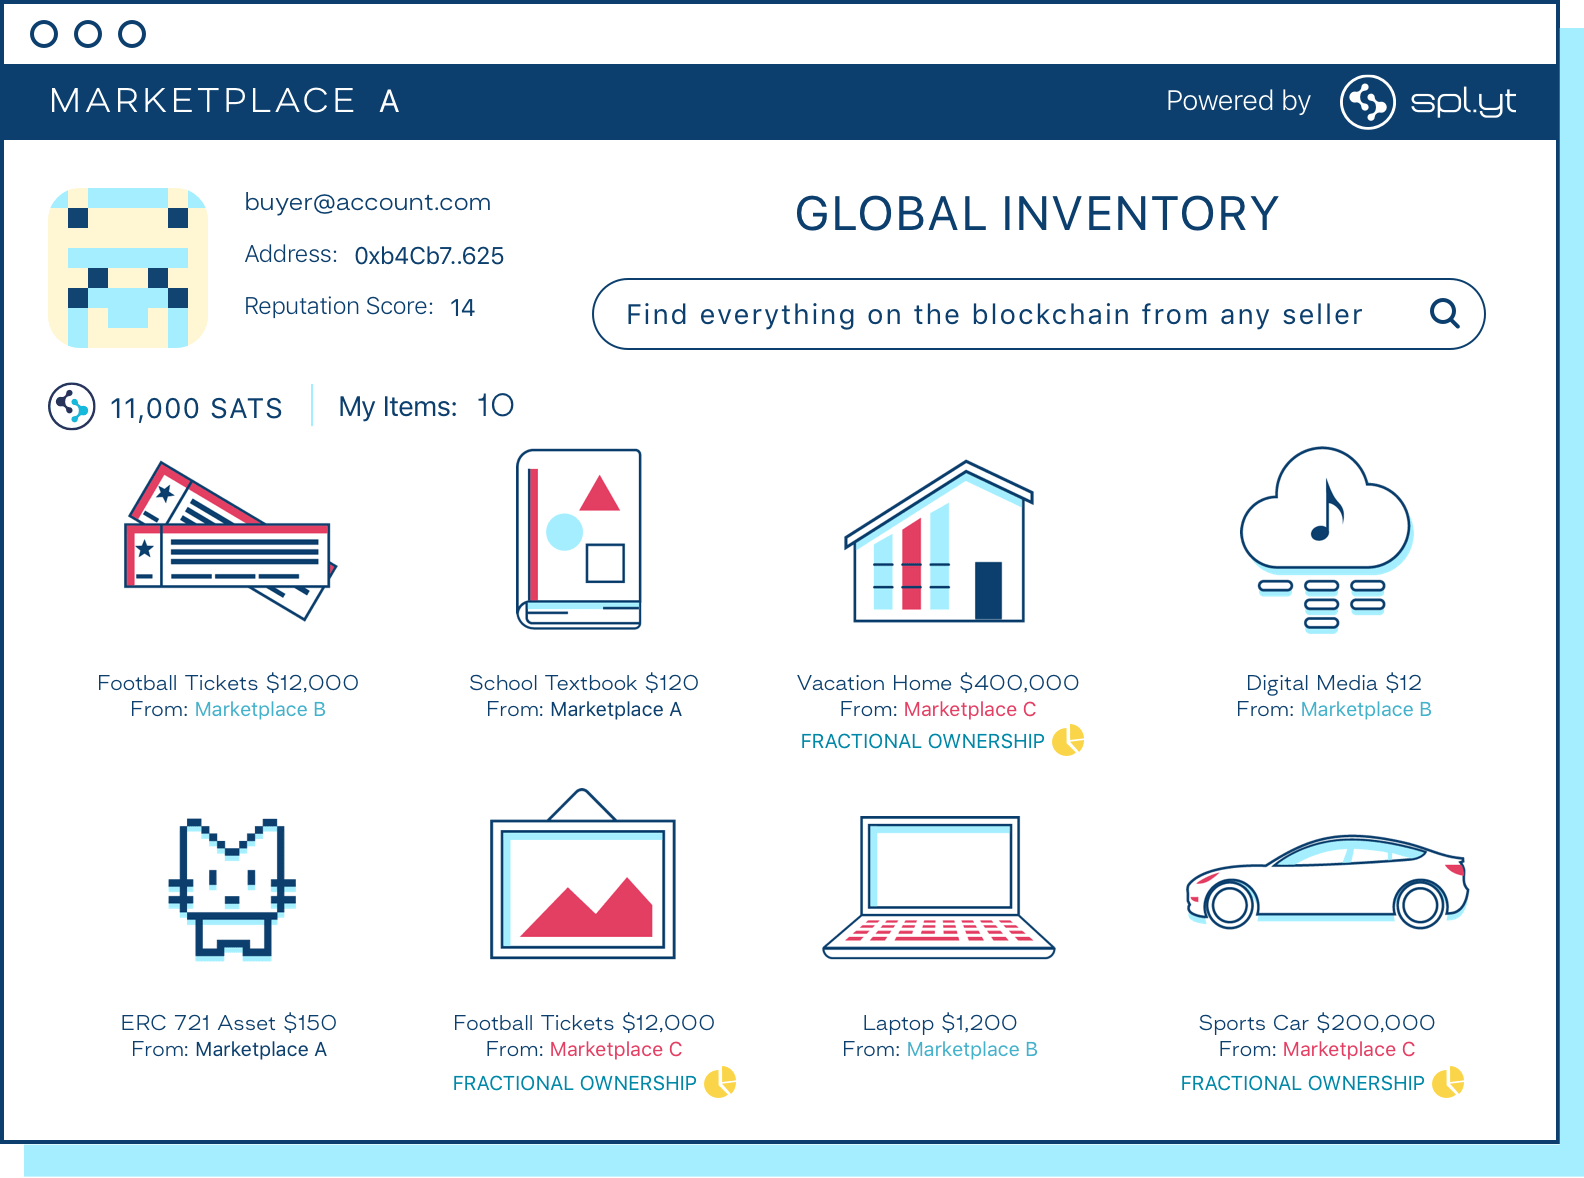The width and height of the screenshot is (1584, 1178).
Task: Click Fractional Ownership label under Sports Car
Action: 1302,1083
